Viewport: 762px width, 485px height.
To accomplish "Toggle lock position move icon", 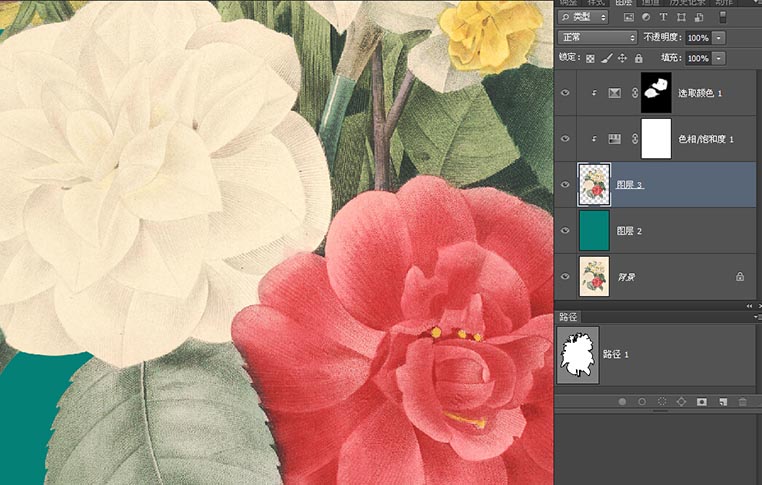I will [x=622, y=58].
